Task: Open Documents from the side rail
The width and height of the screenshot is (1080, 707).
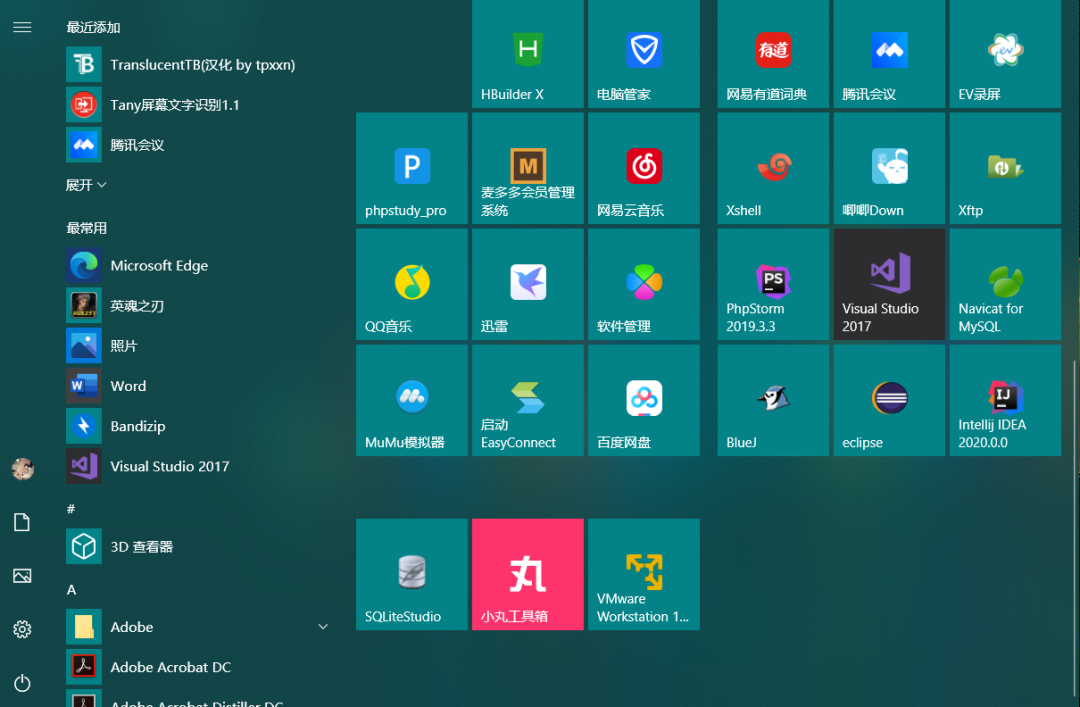Action: (22, 522)
